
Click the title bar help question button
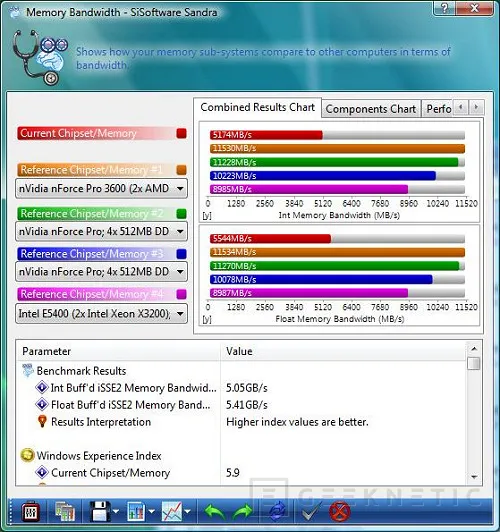[x=445, y=7]
